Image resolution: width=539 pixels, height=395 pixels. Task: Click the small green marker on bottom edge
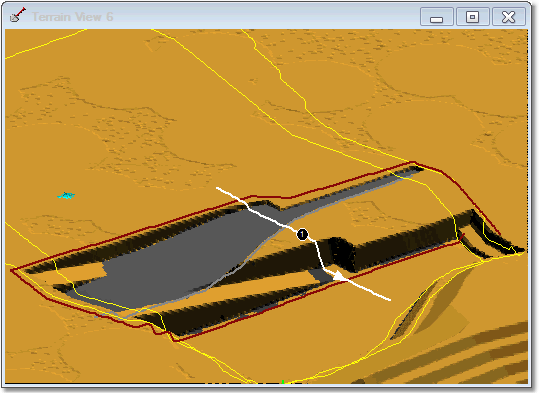(283, 382)
